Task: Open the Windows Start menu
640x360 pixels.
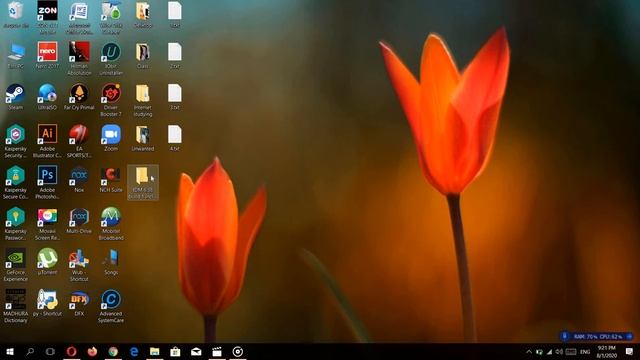Action: click(x=10, y=351)
